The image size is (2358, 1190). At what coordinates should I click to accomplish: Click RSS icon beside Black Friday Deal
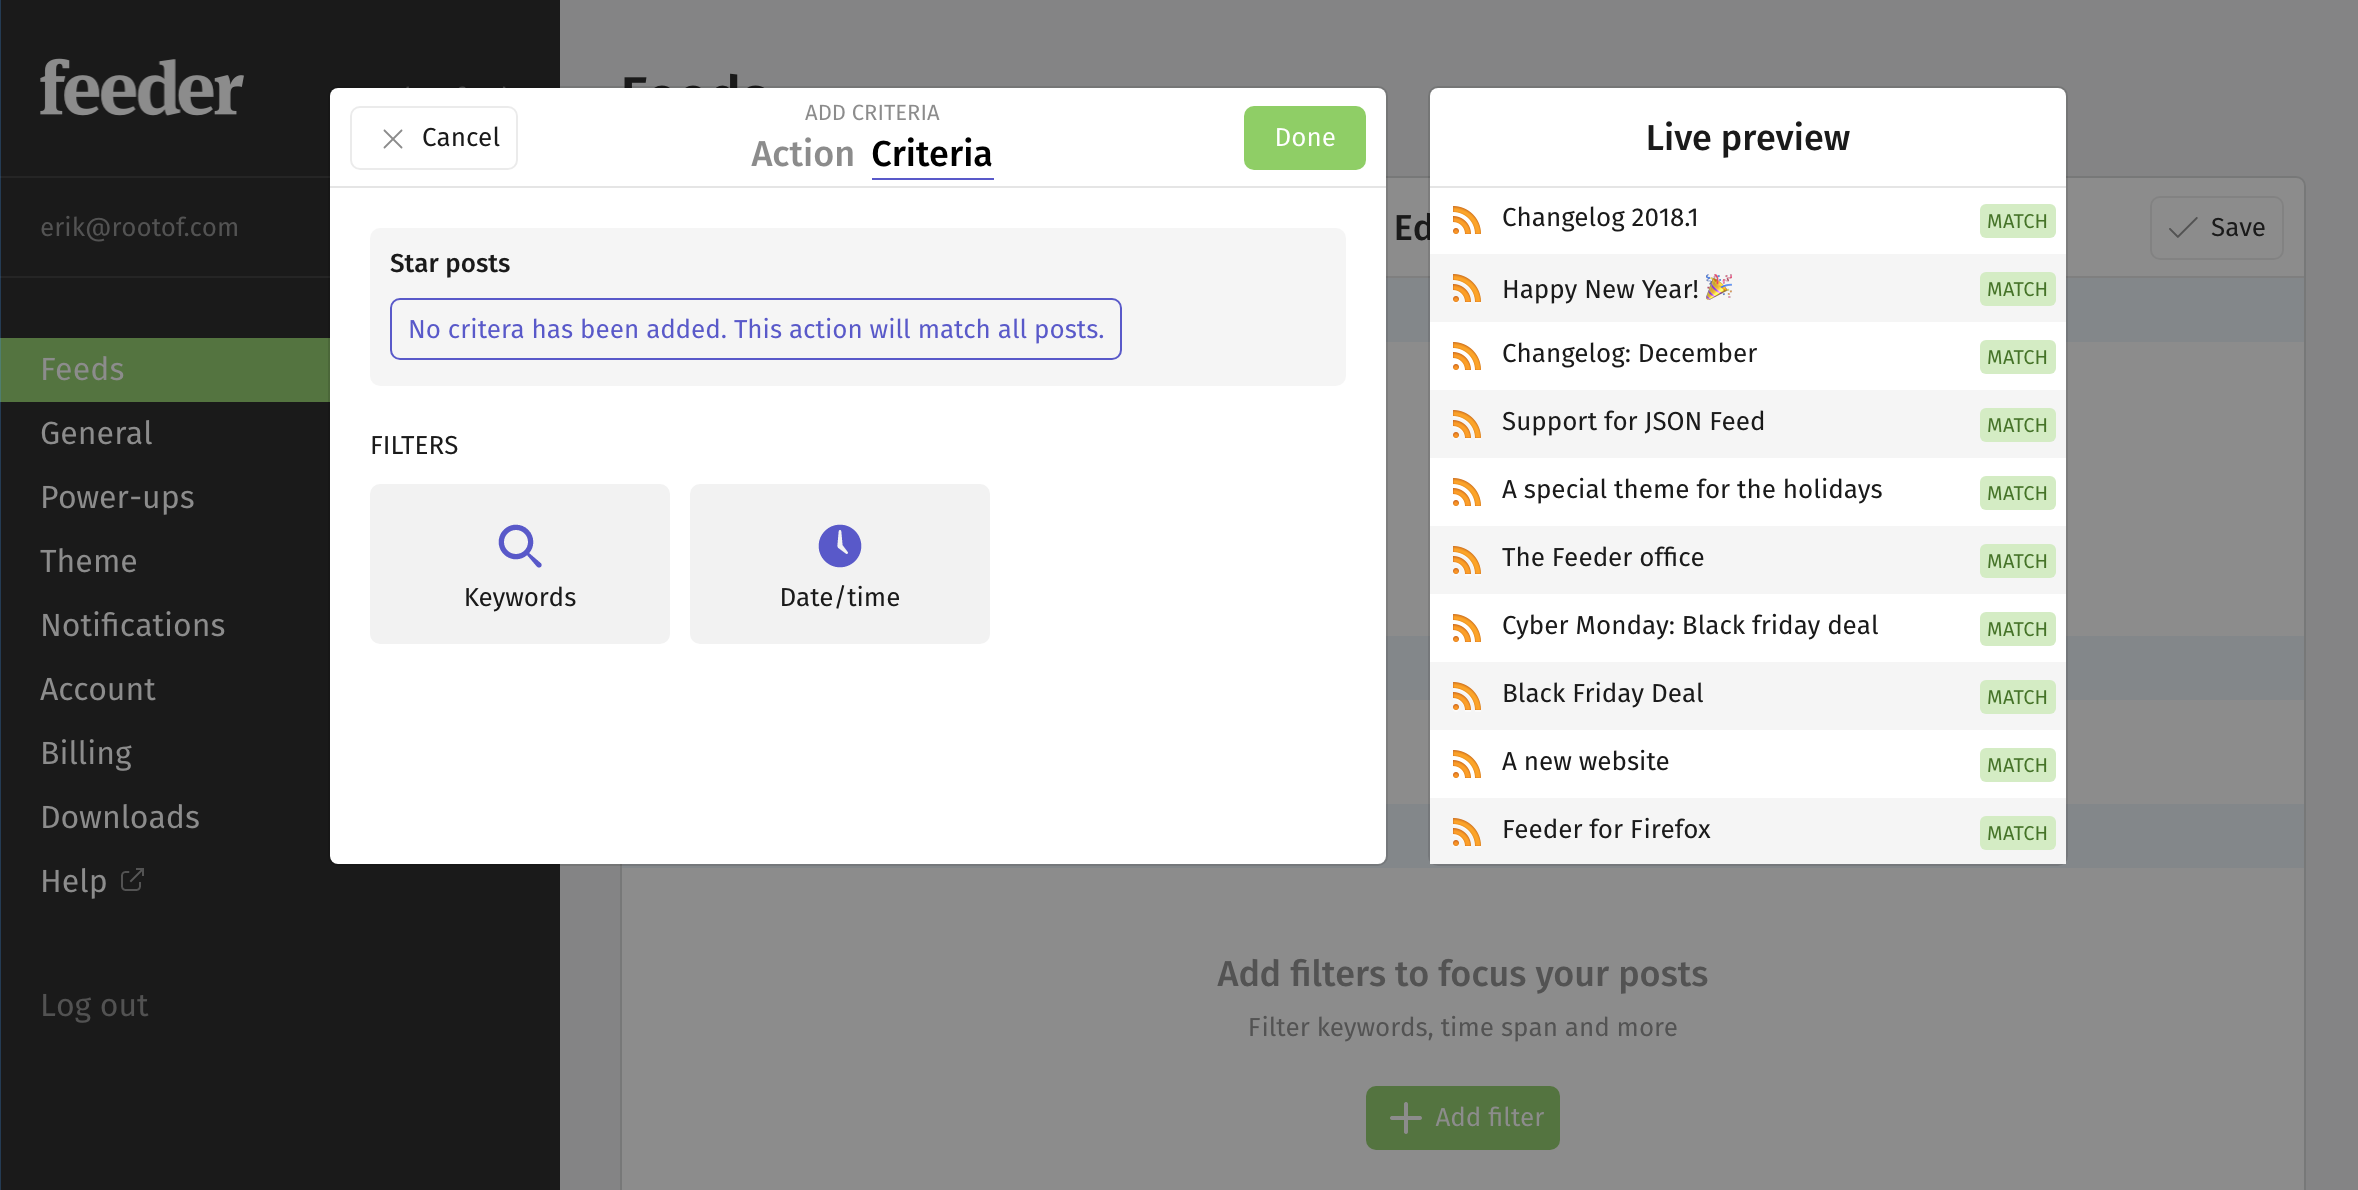point(1466,696)
